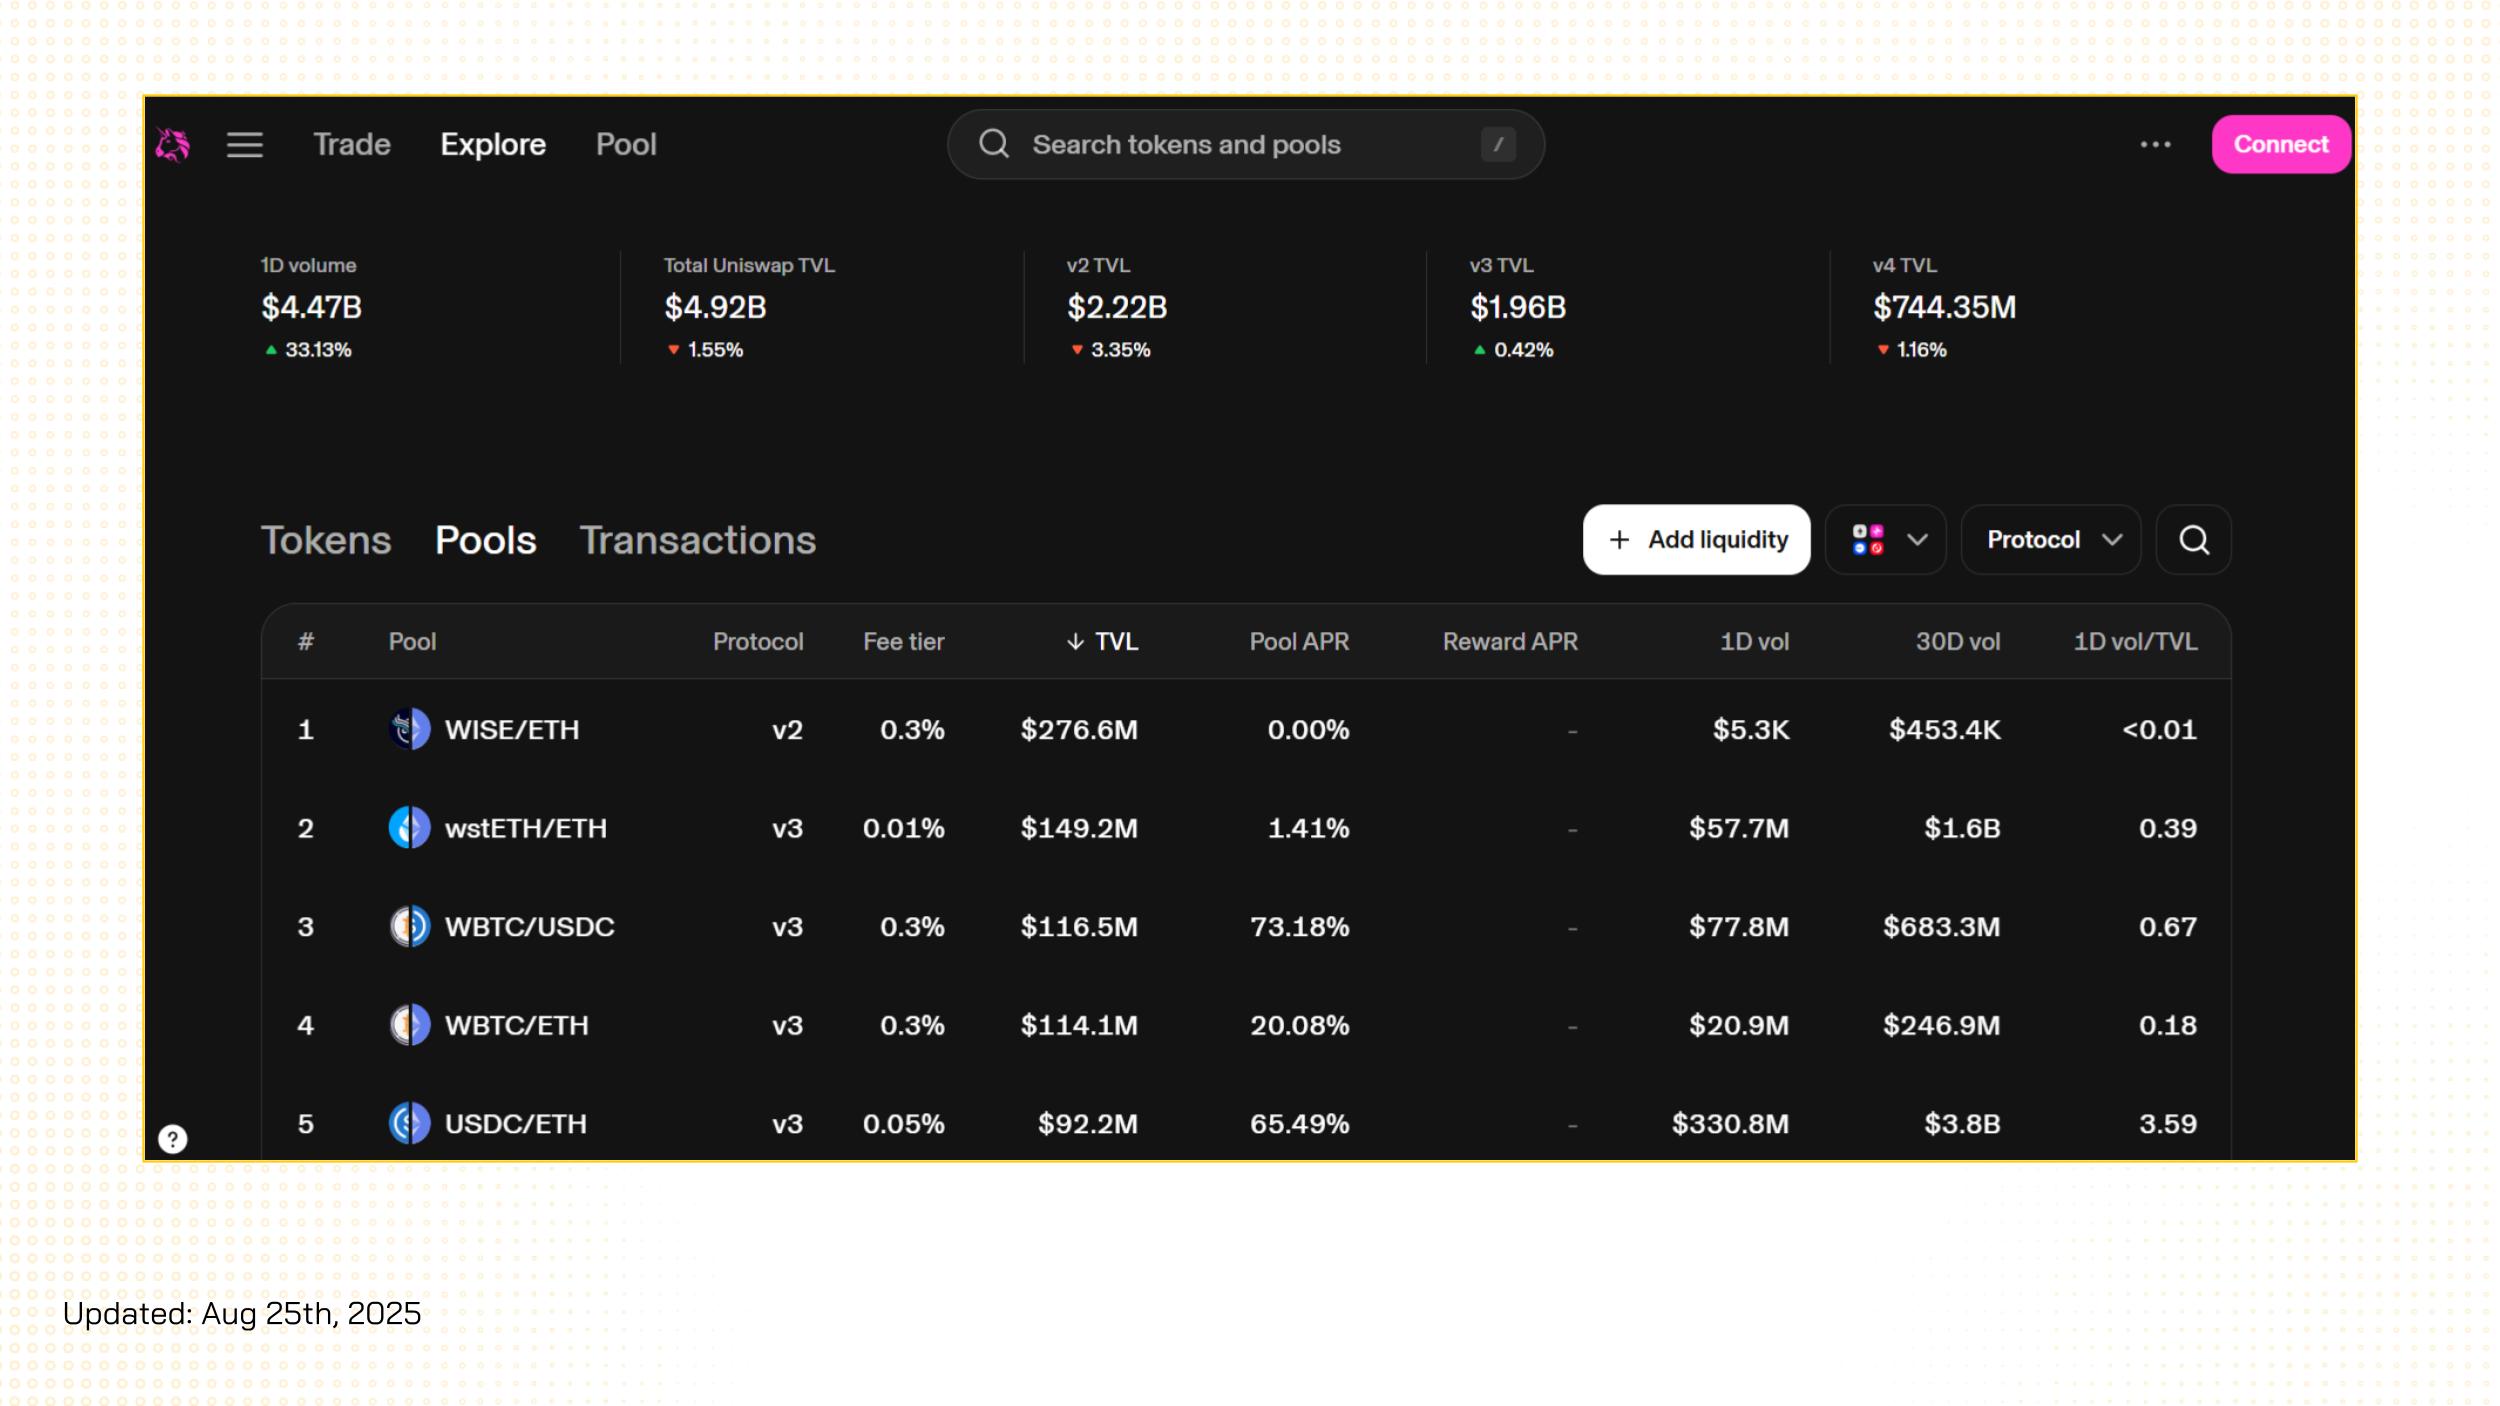Open the three-dots more menu
The width and height of the screenshot is (2500, 1406).
[x=2155, y=145]
